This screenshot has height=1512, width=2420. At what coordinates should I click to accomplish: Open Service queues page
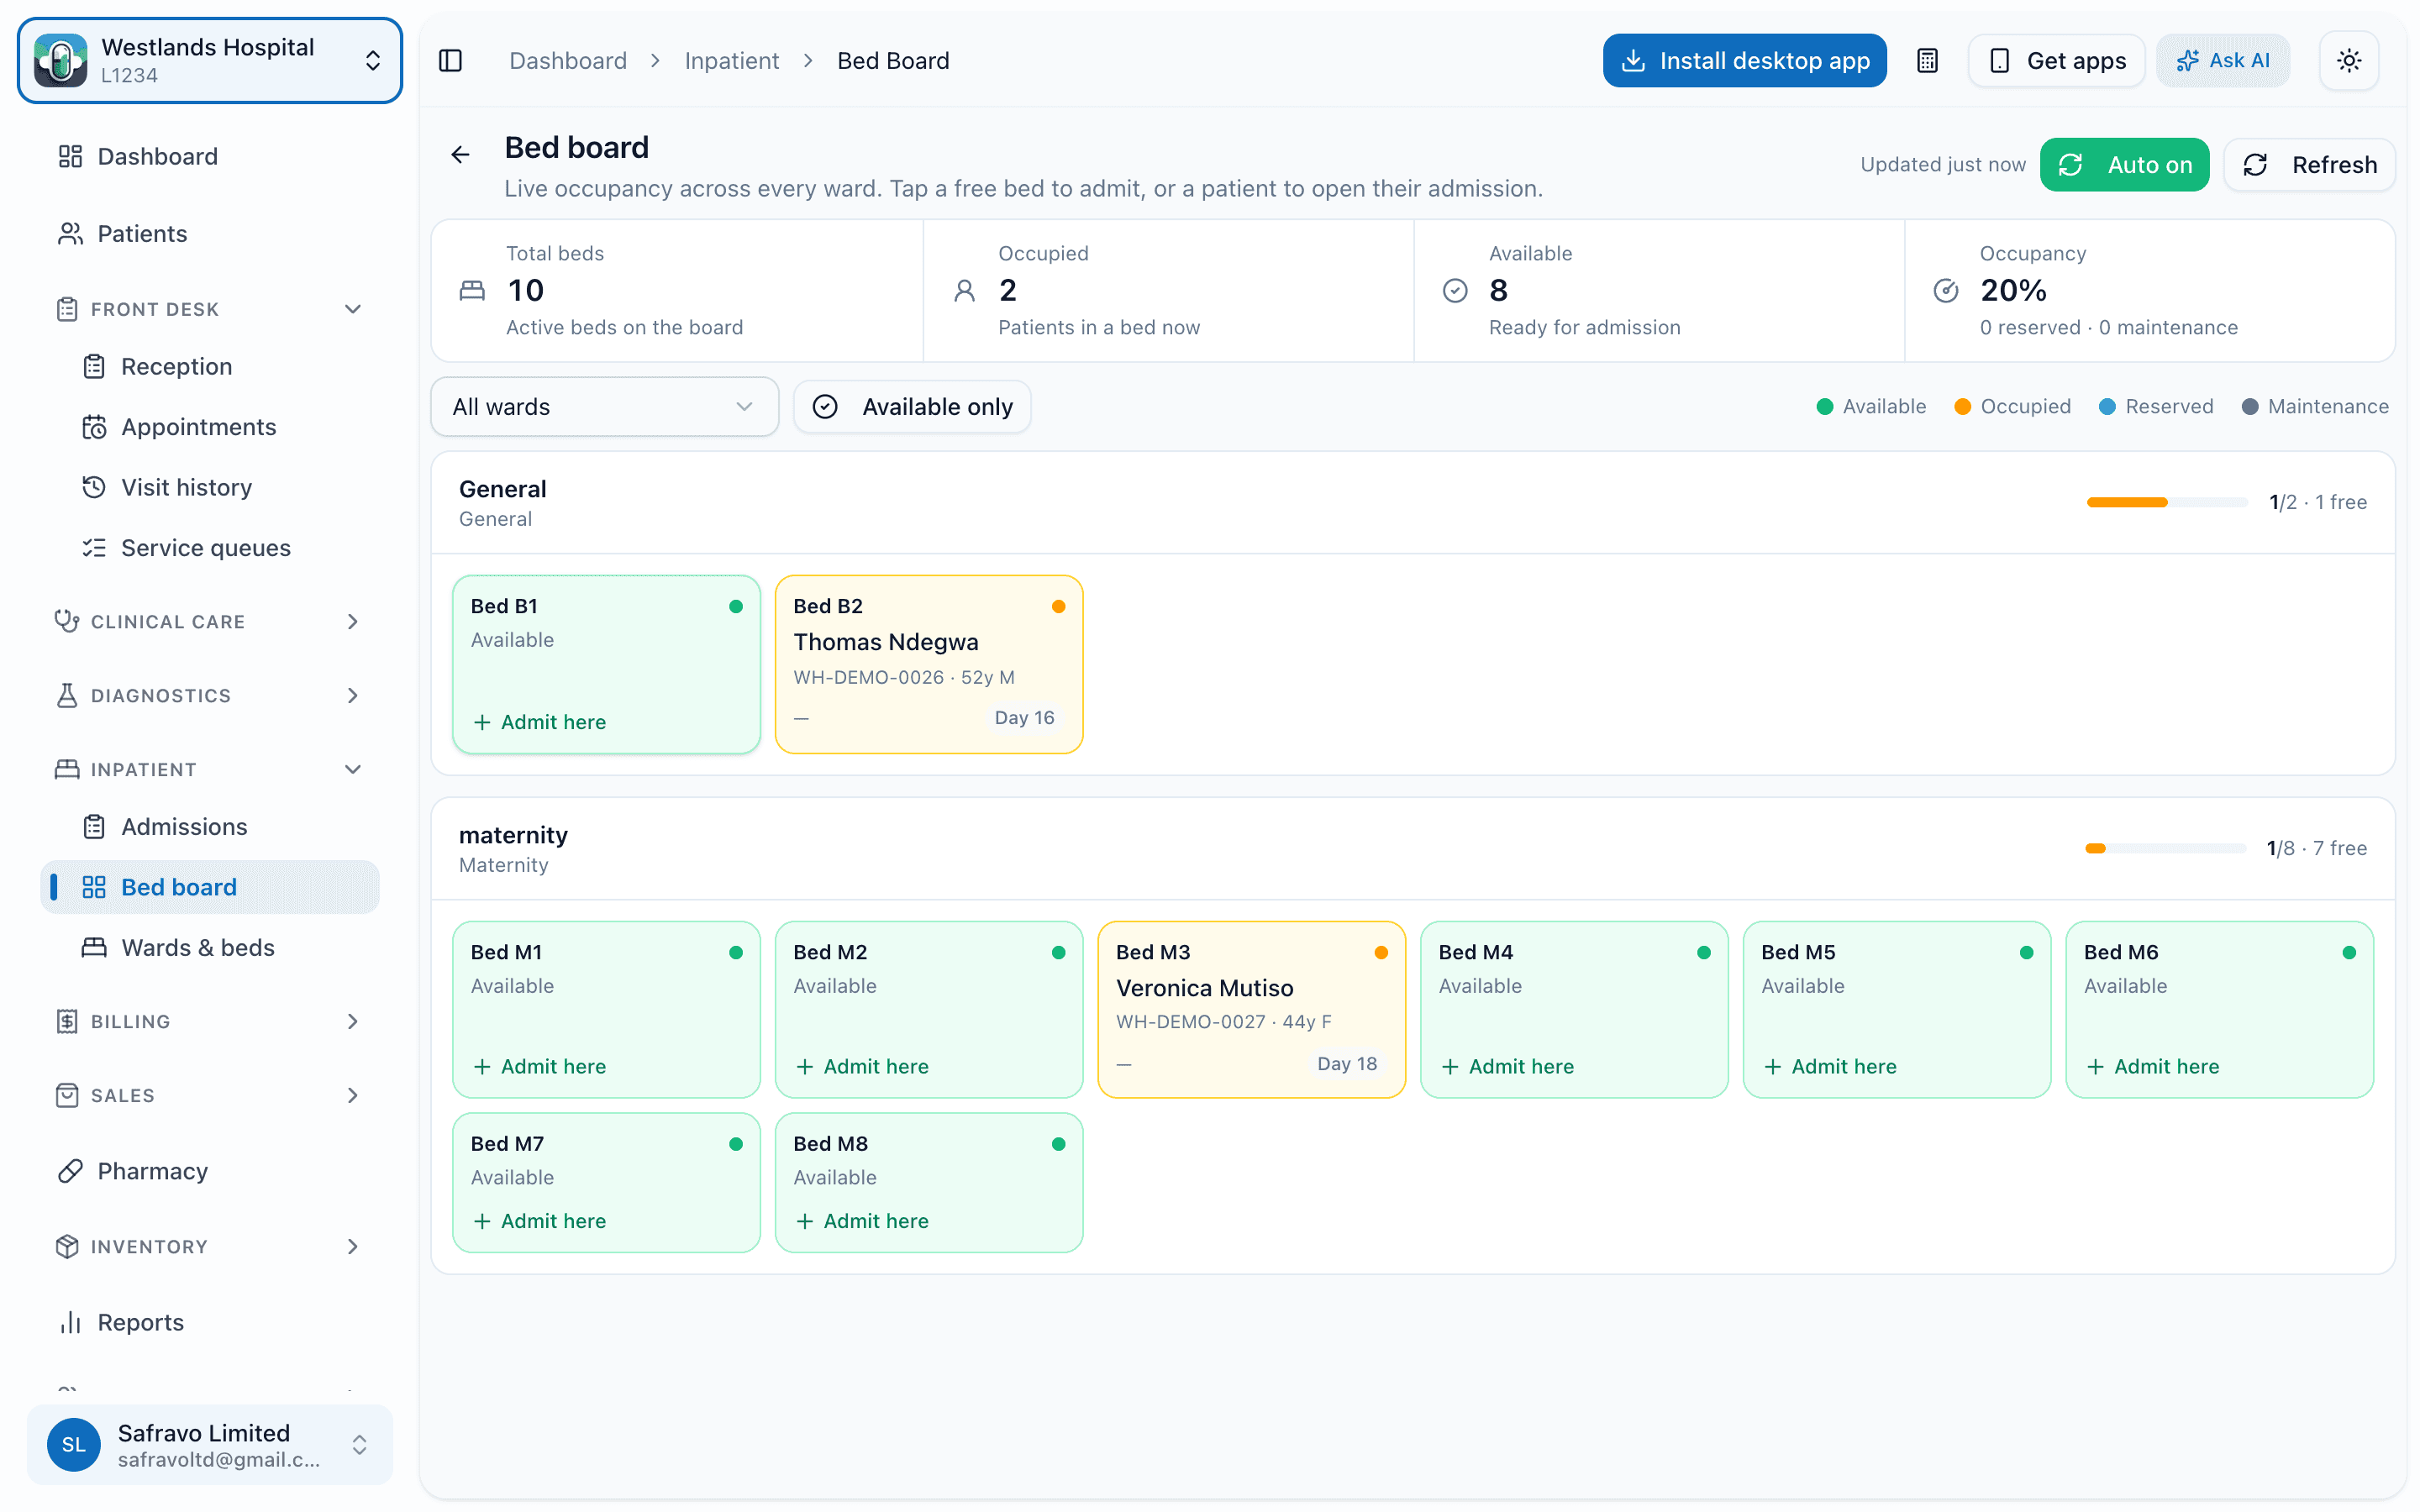click(210, 548)
